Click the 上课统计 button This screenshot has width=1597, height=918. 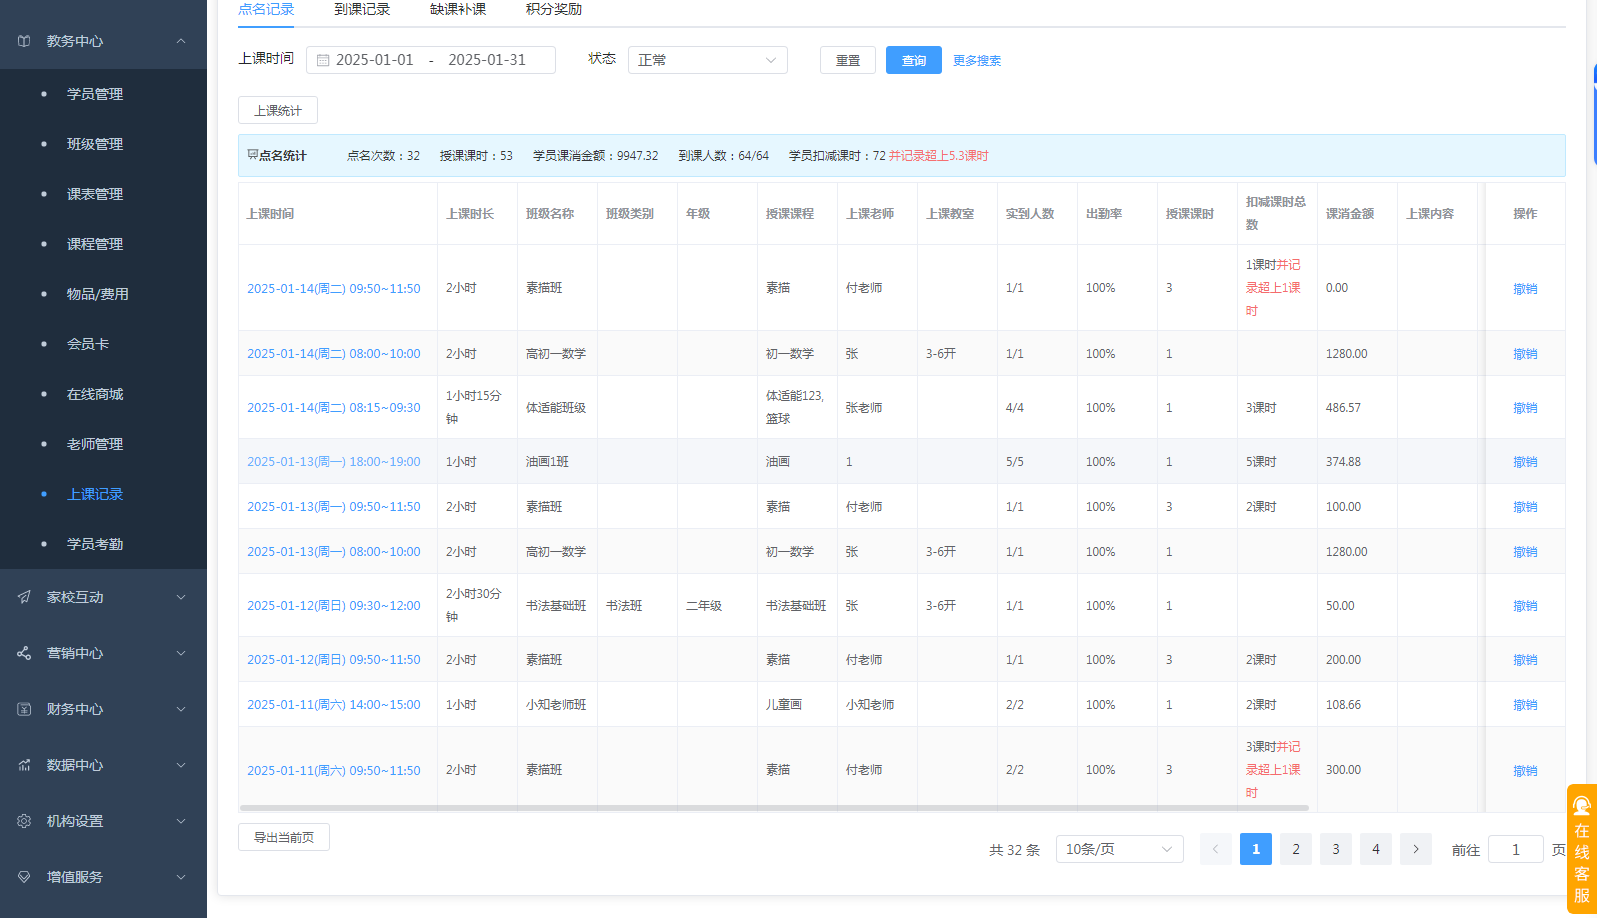pyautogui.click(x=278, y=110)
